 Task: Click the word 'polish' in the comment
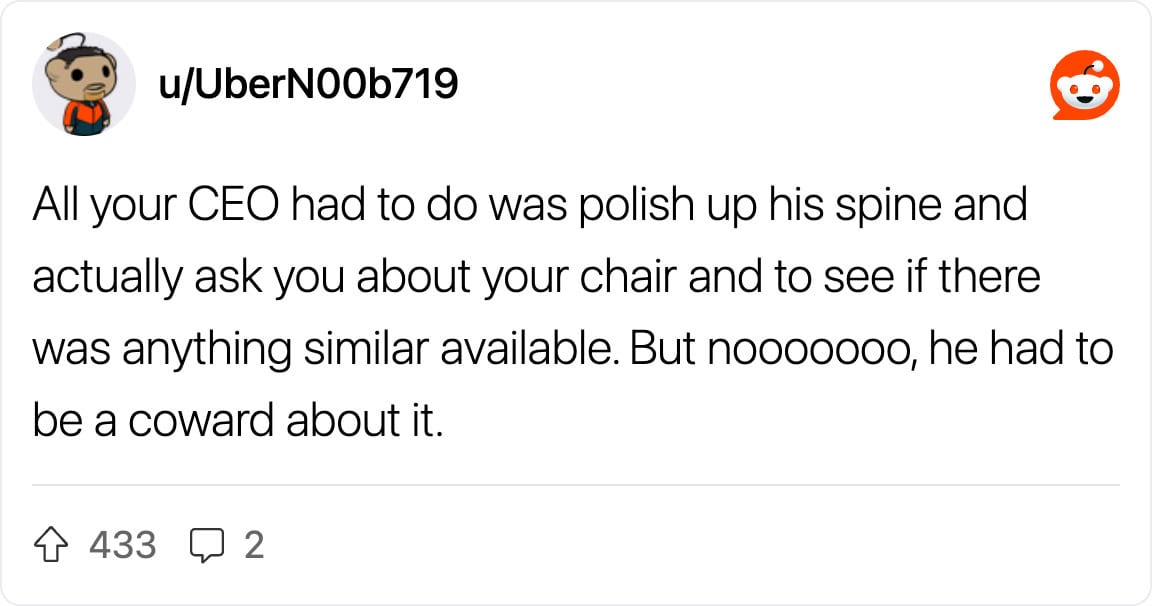pos(638,206)
